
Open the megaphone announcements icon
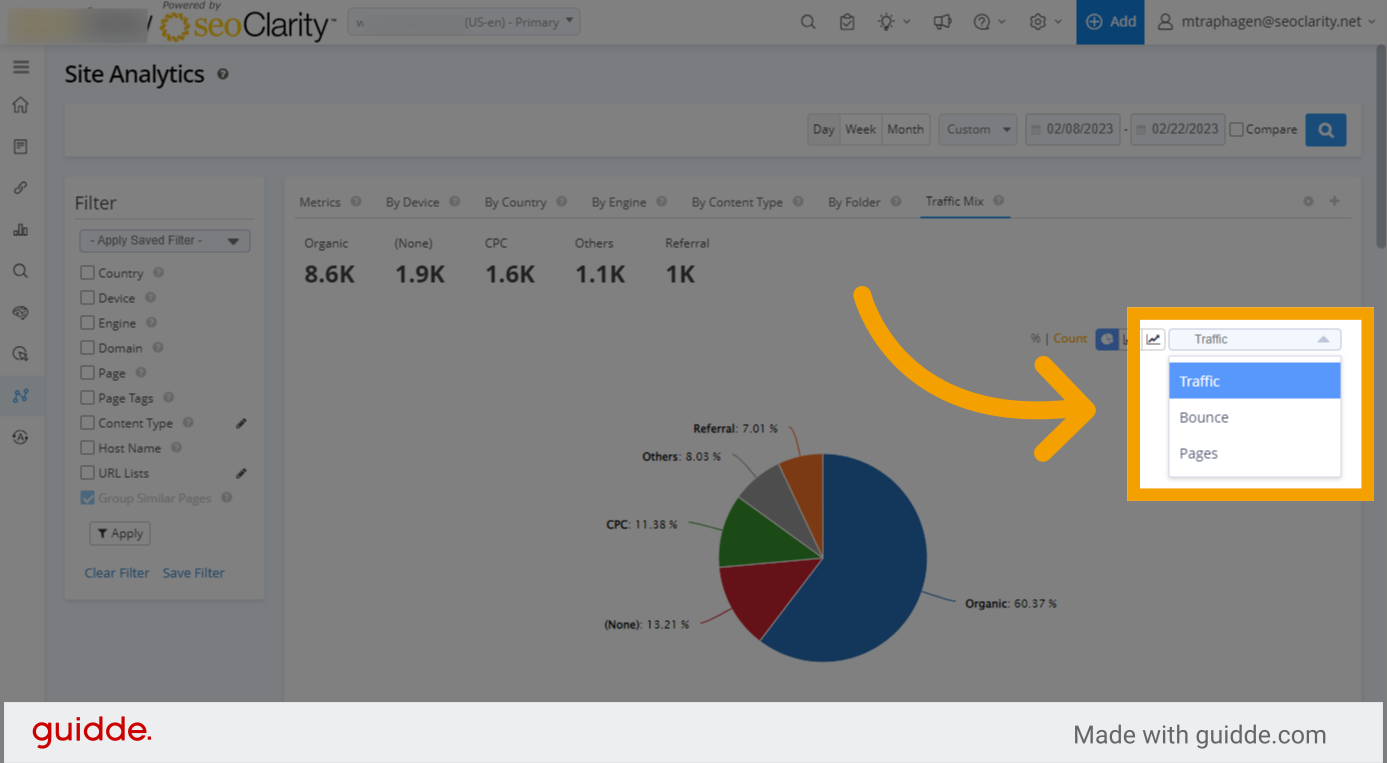click(x=941, y=21)
